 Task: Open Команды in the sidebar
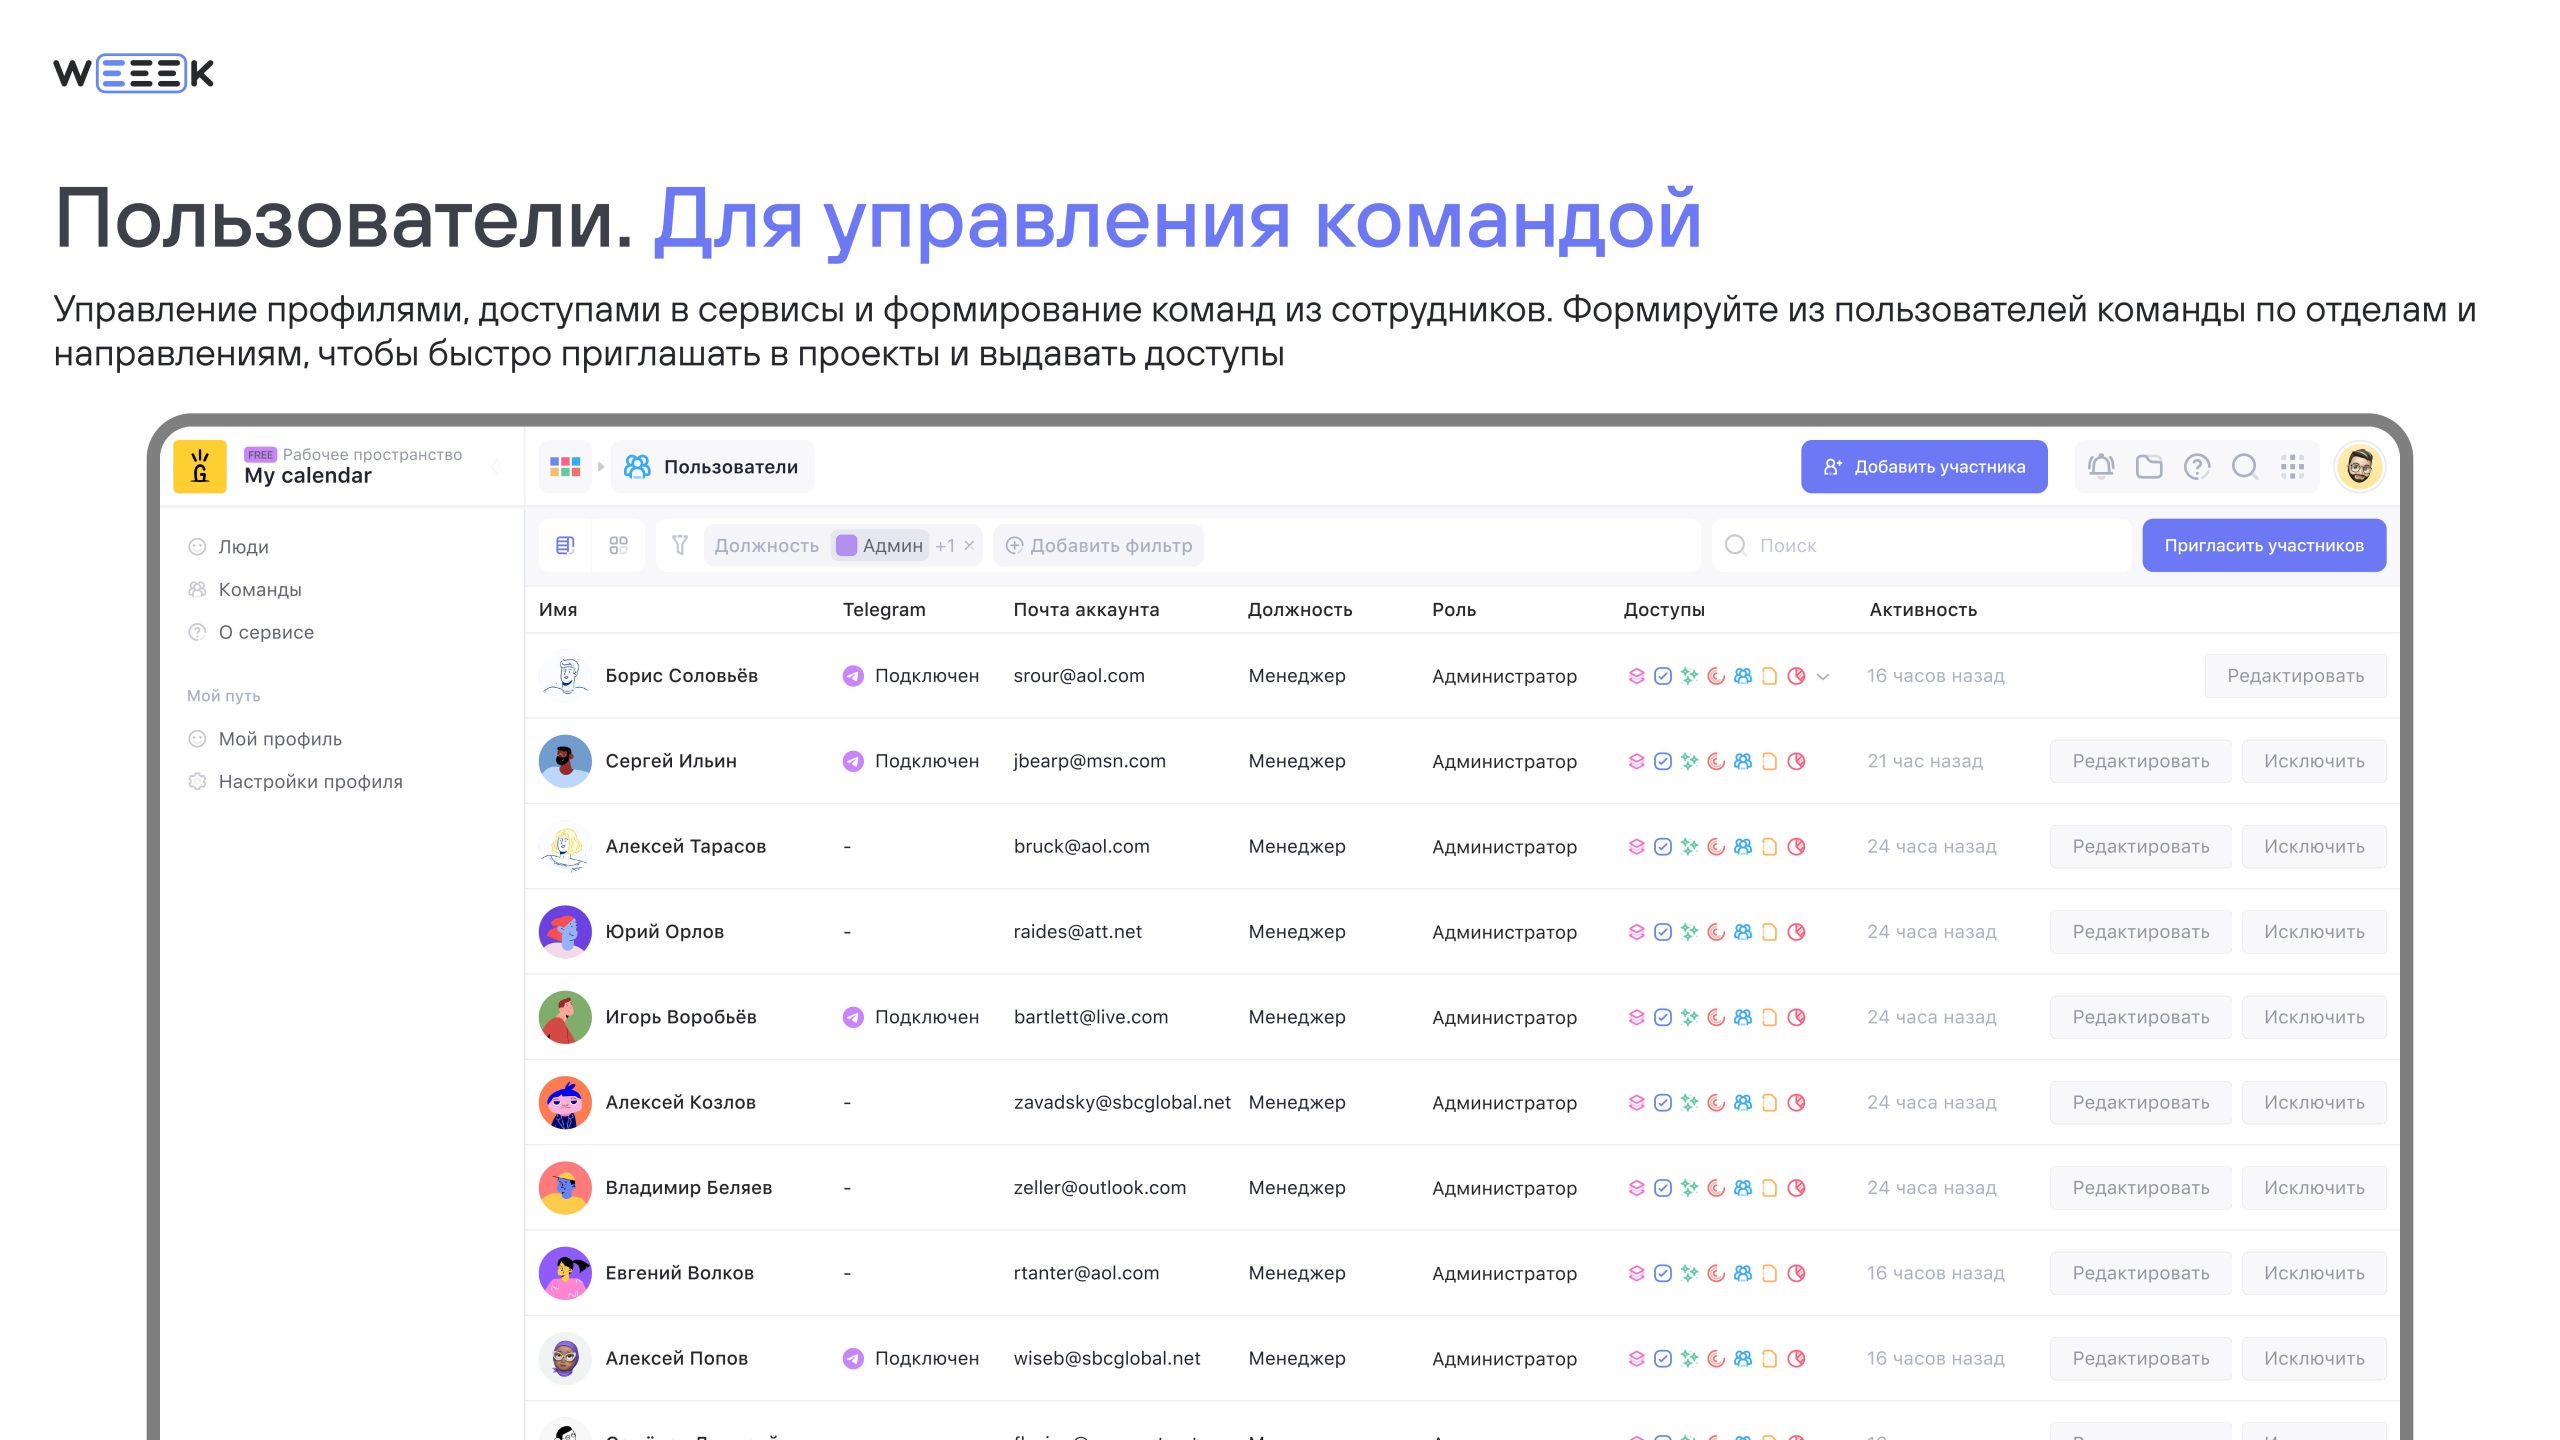(x=260, y=589)
